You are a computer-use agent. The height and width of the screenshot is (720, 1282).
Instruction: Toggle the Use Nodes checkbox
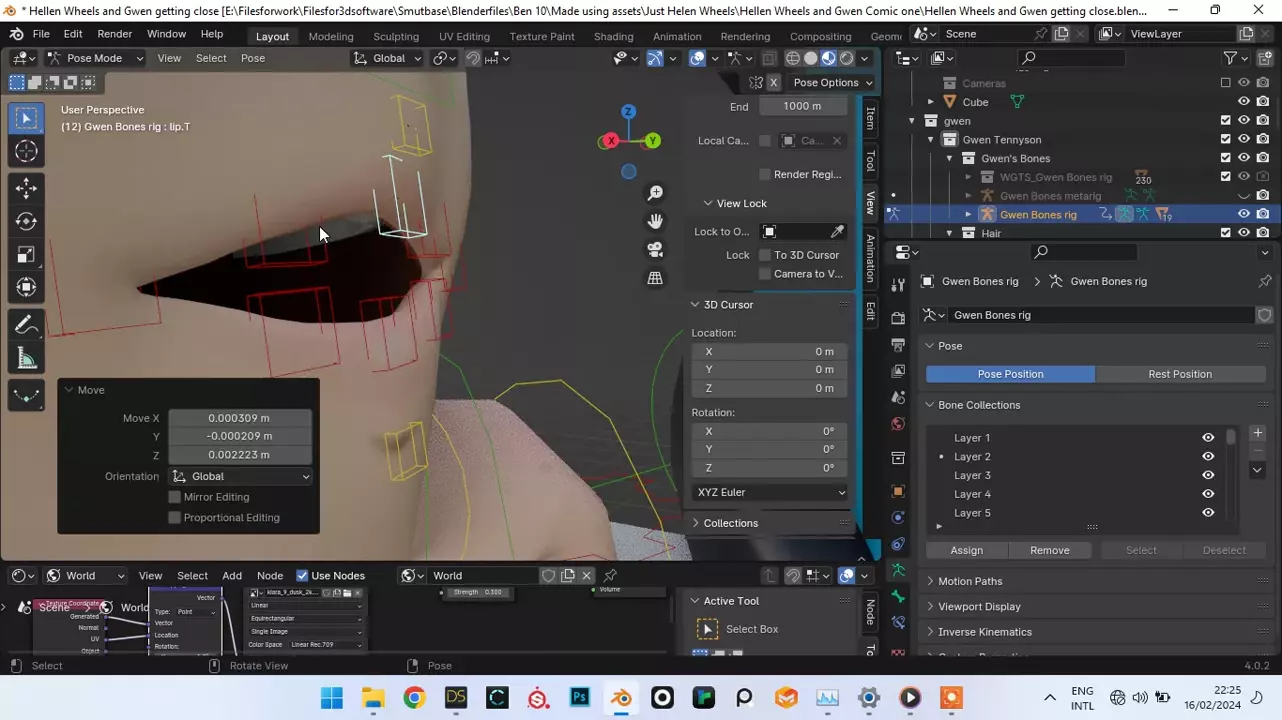coord(302,576)
